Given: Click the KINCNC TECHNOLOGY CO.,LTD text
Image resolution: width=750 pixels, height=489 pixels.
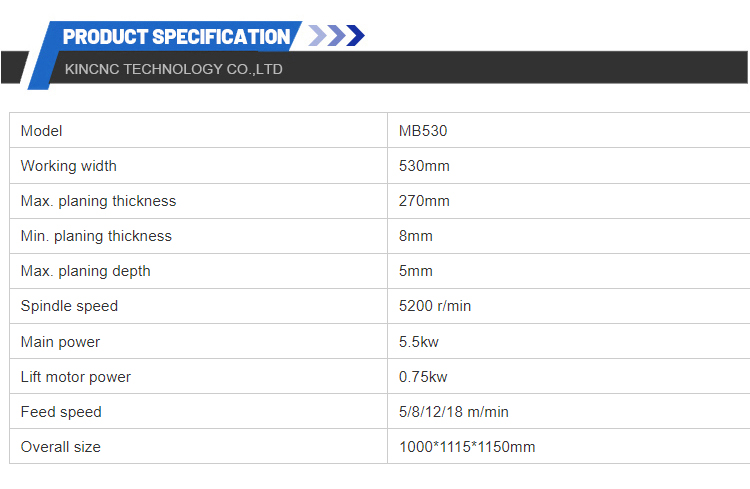Looking at the screenshot, I should (x=174, y=69).
